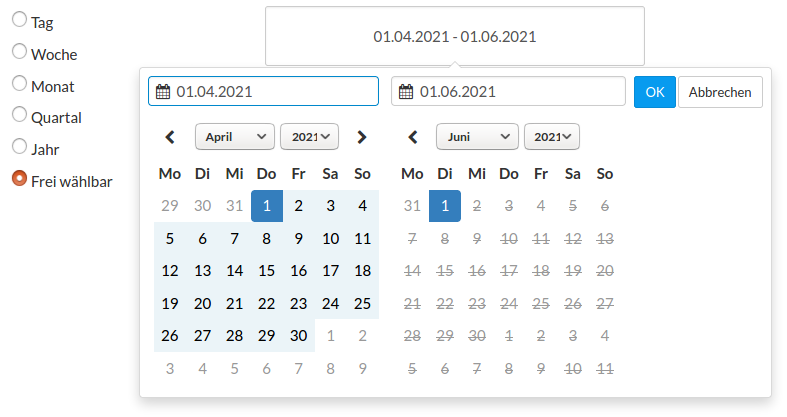Pick April 15 in the left calendar
The height and width of the screenshot is (417, 787).
pos(267,271)
